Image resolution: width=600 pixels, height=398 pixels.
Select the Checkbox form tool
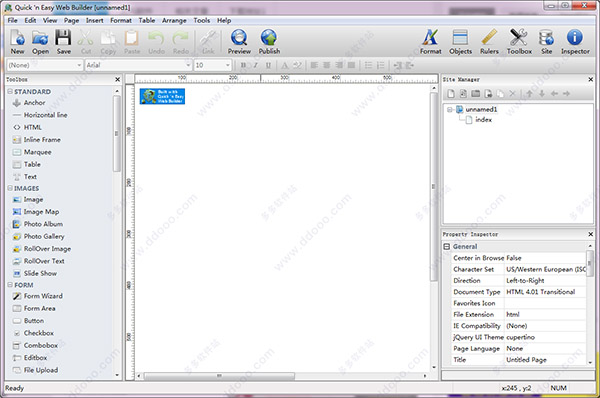click(33, 333)
